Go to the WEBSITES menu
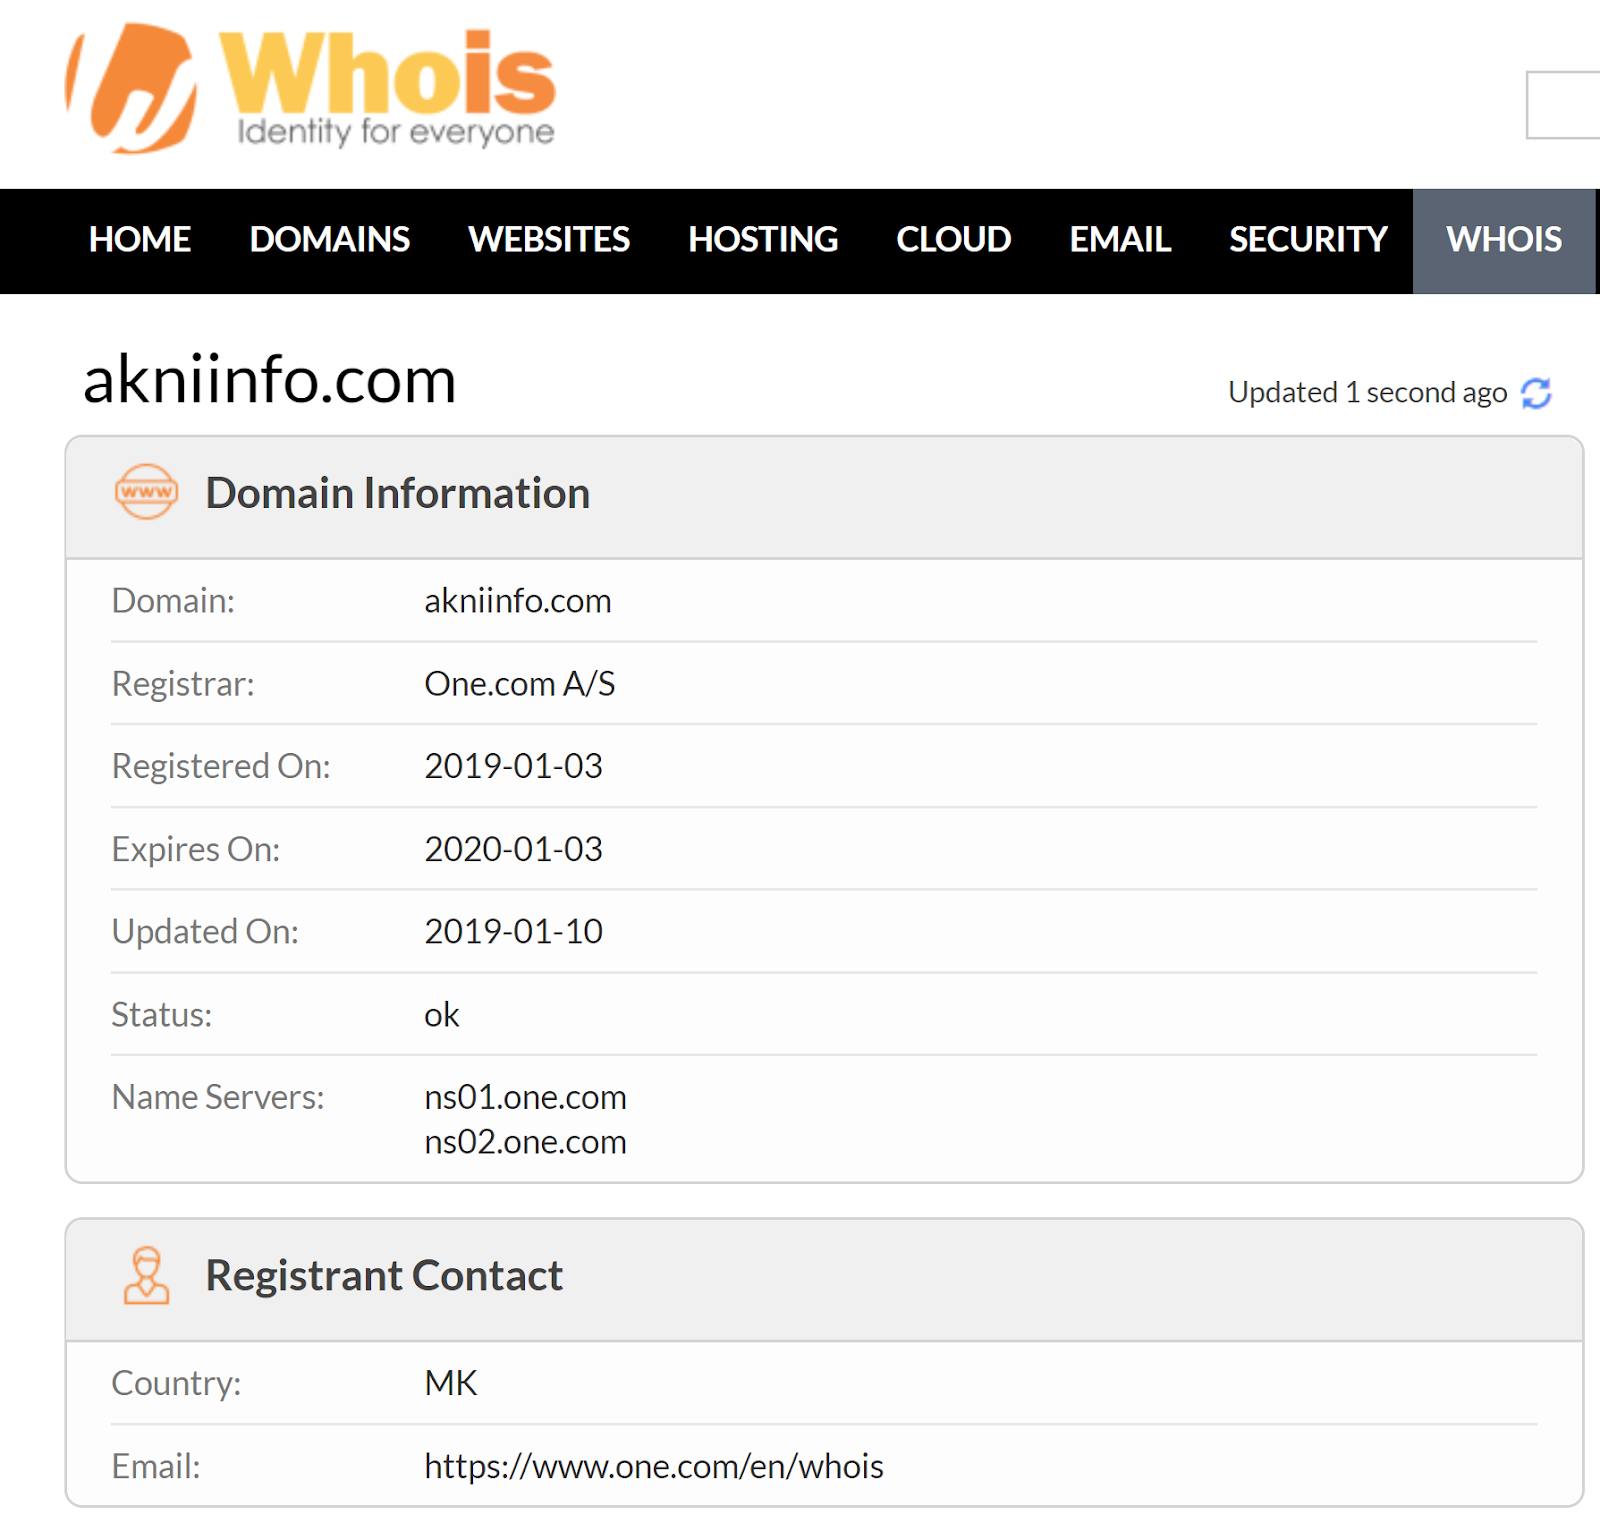The image size is (1600, 1523). [549, 240]
